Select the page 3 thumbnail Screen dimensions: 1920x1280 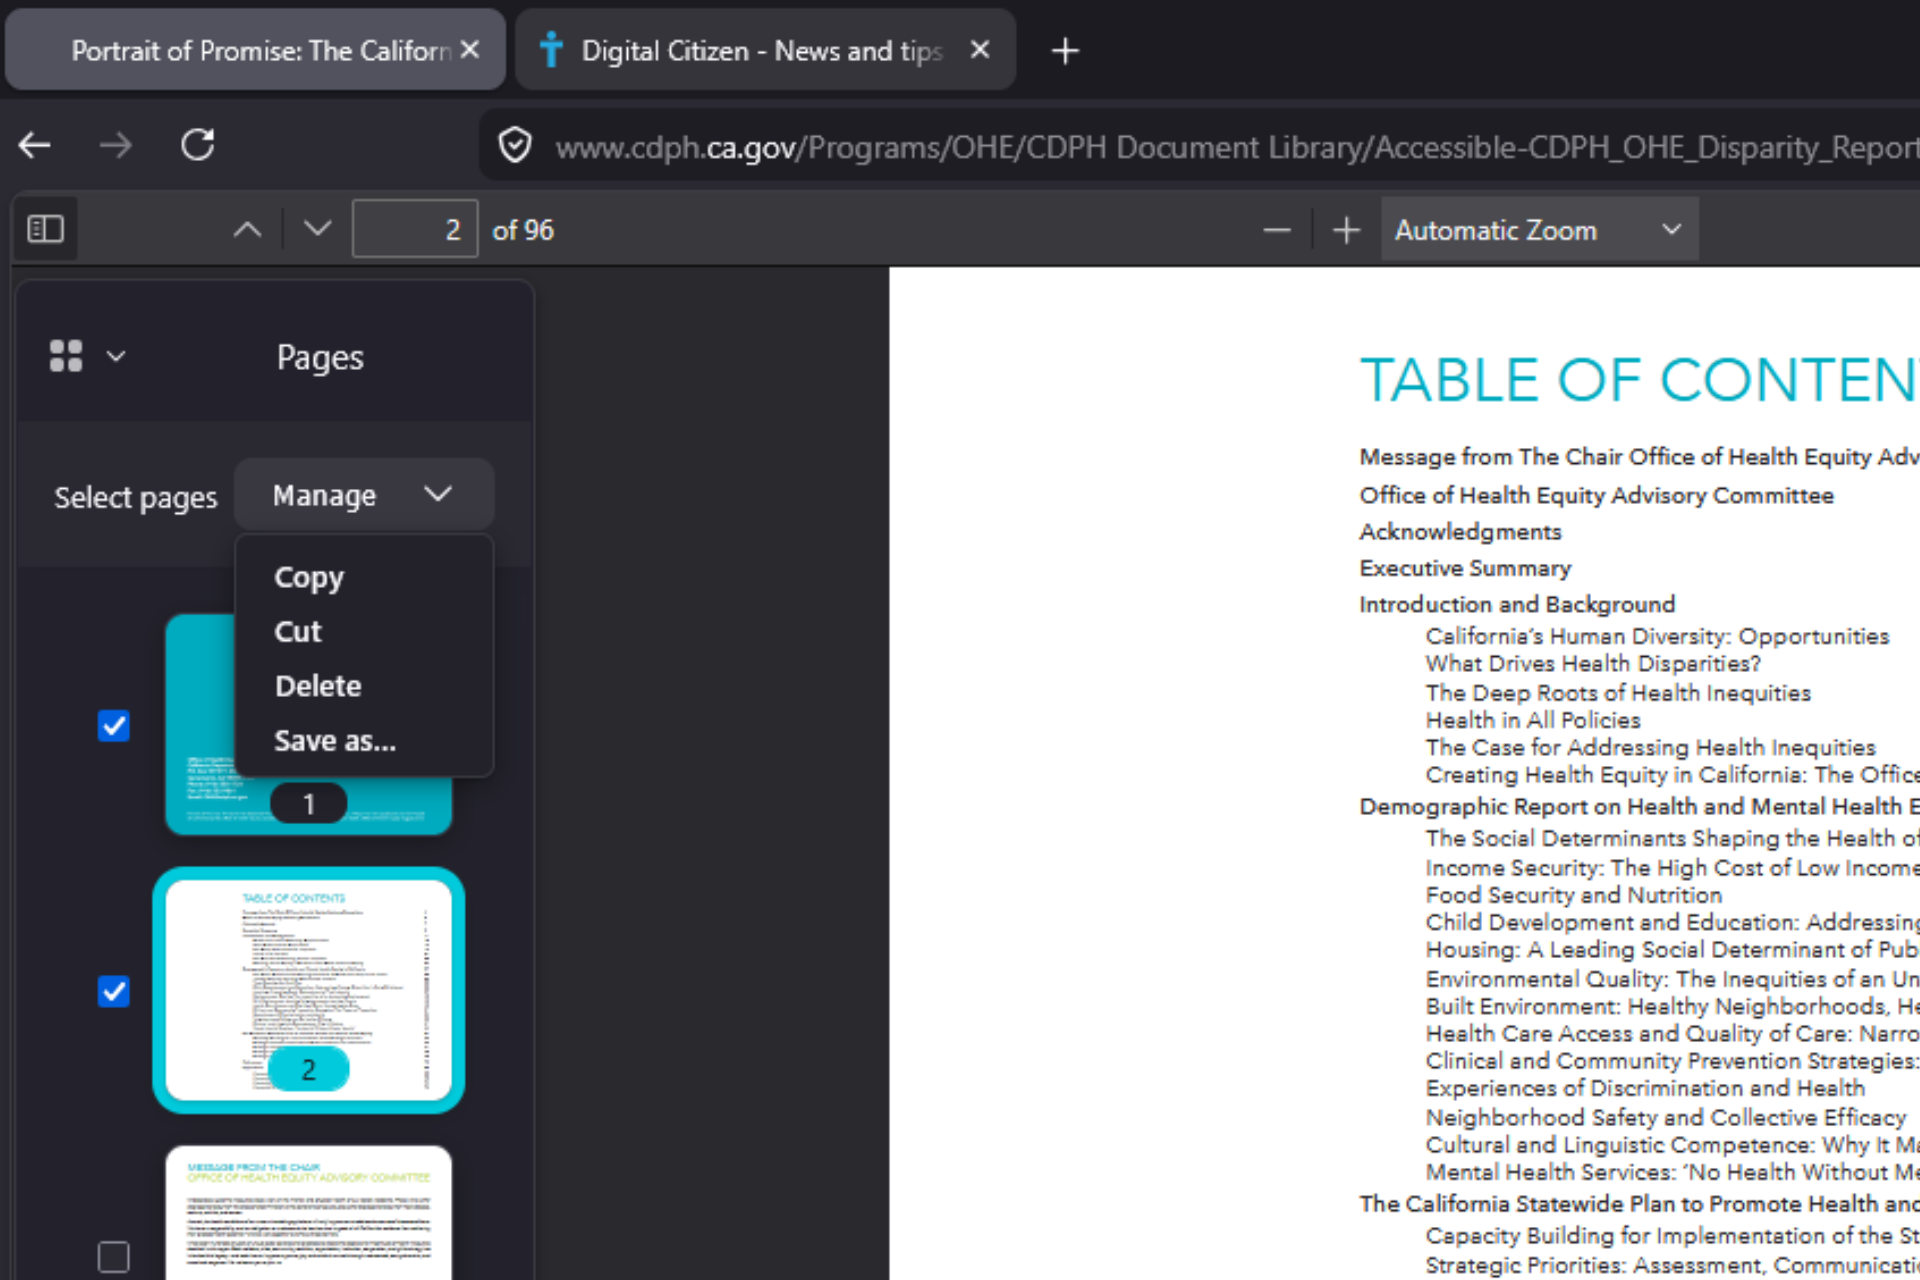309,1213
